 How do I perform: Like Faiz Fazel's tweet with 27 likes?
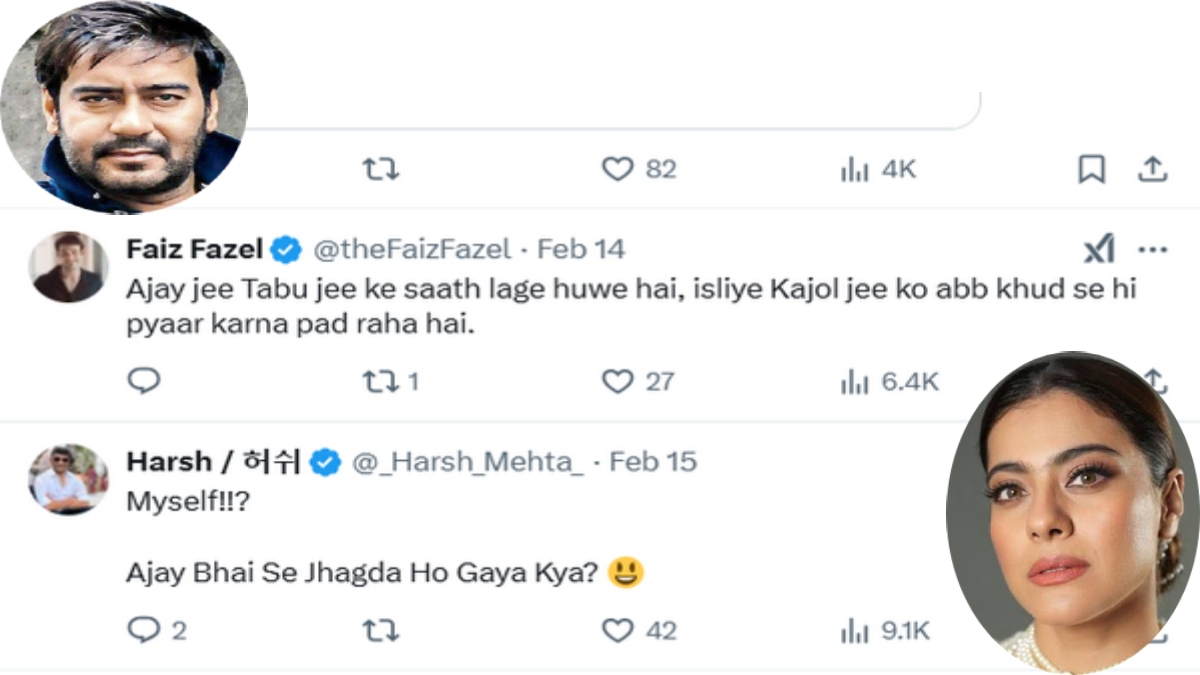618,381
